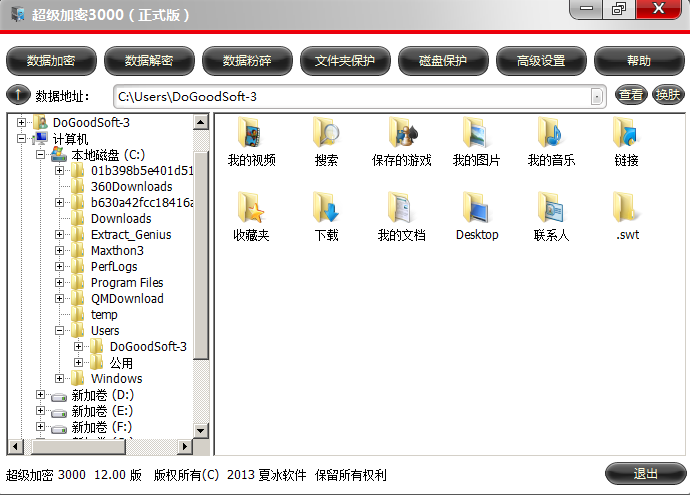
Task: Select 360Downloads in the folder tree
Action: [x=132, y=187]
